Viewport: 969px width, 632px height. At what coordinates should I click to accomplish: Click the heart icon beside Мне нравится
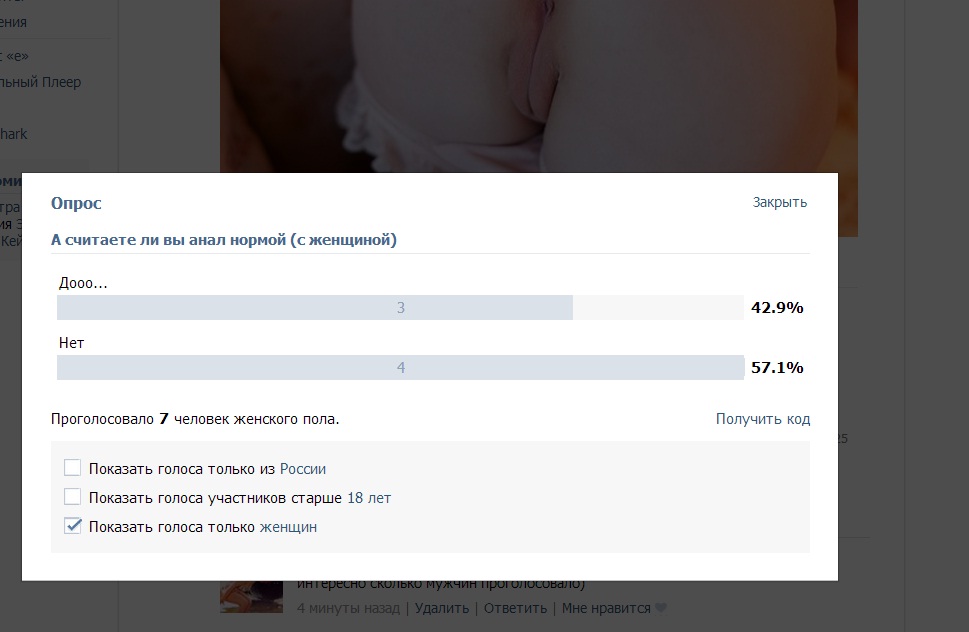pos(661,608)
